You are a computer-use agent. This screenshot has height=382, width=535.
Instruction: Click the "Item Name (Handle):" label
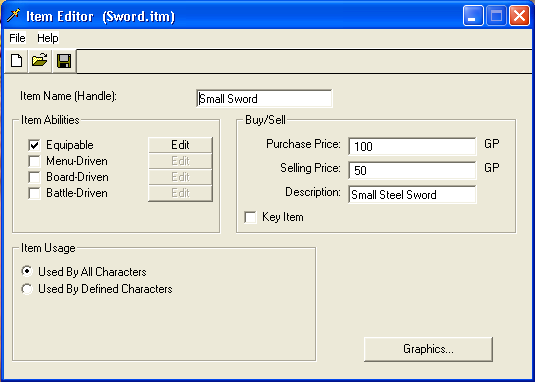(68, 96)
